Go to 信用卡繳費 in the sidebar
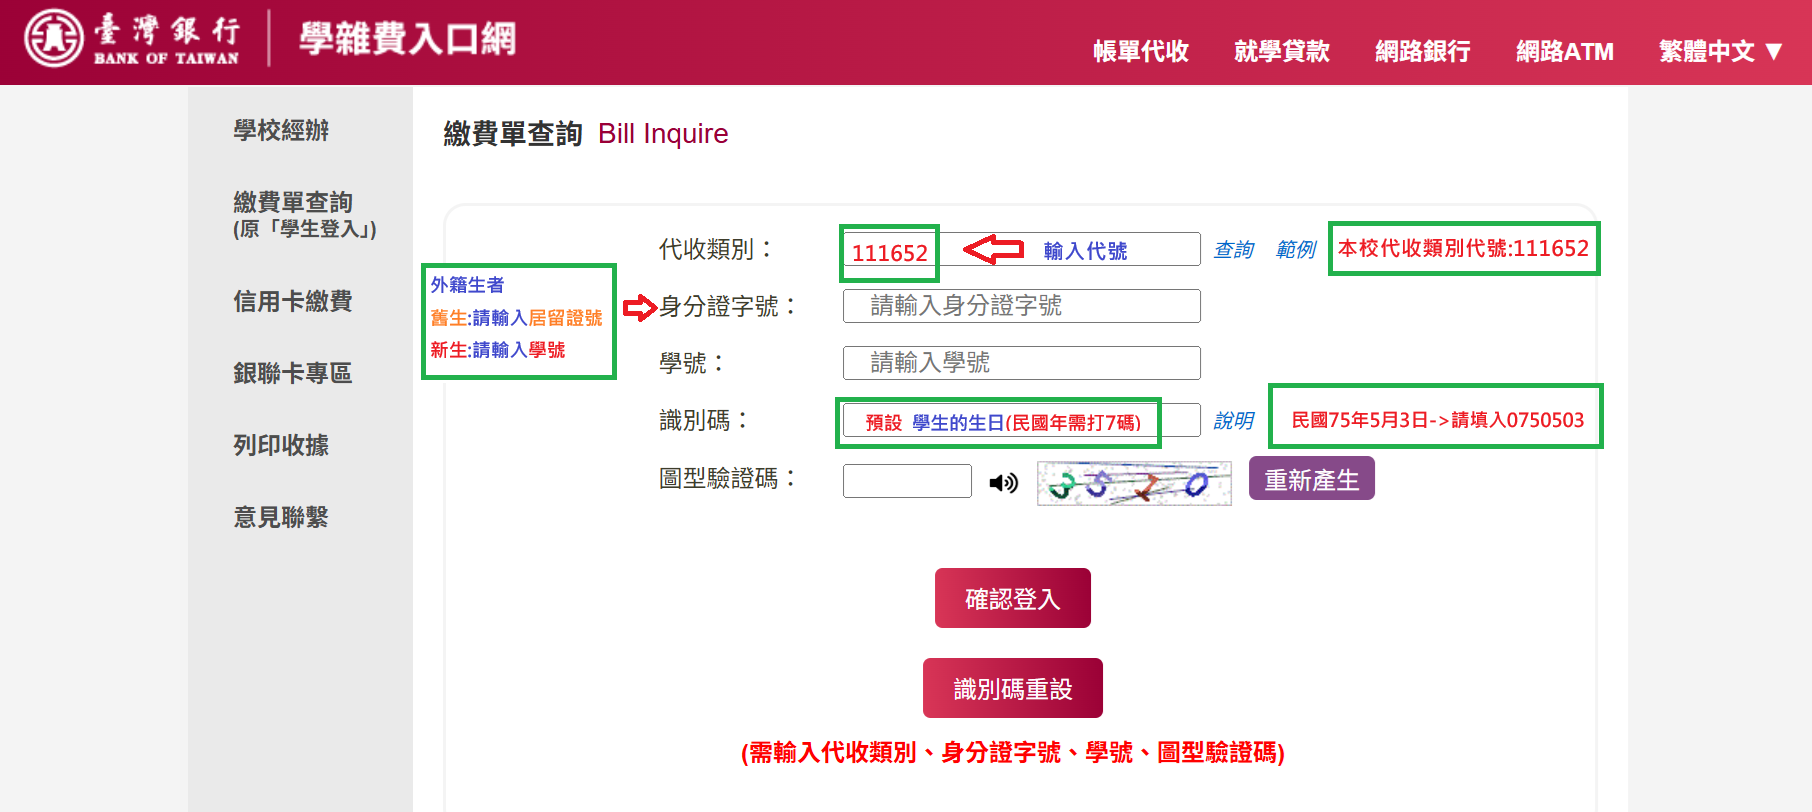This screenshot has height=812, width=1812. point(293,301)
